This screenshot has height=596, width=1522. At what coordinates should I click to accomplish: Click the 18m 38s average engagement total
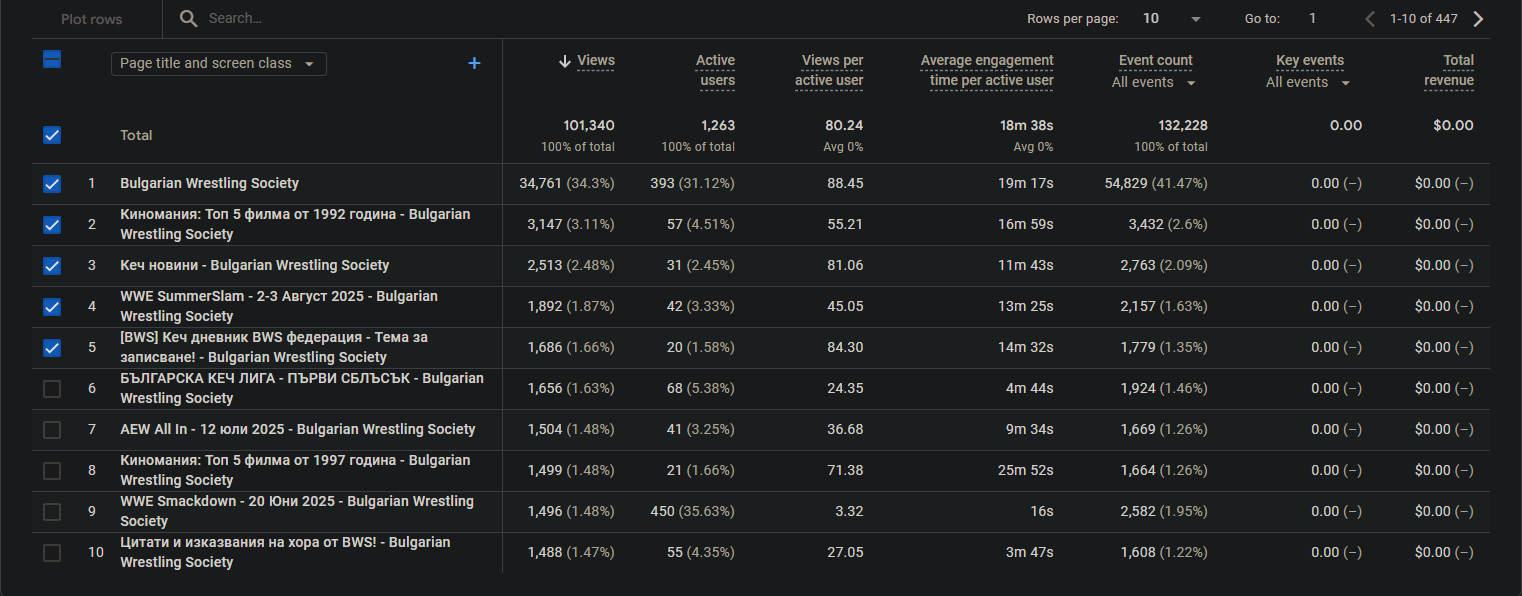pos(1028,126)
